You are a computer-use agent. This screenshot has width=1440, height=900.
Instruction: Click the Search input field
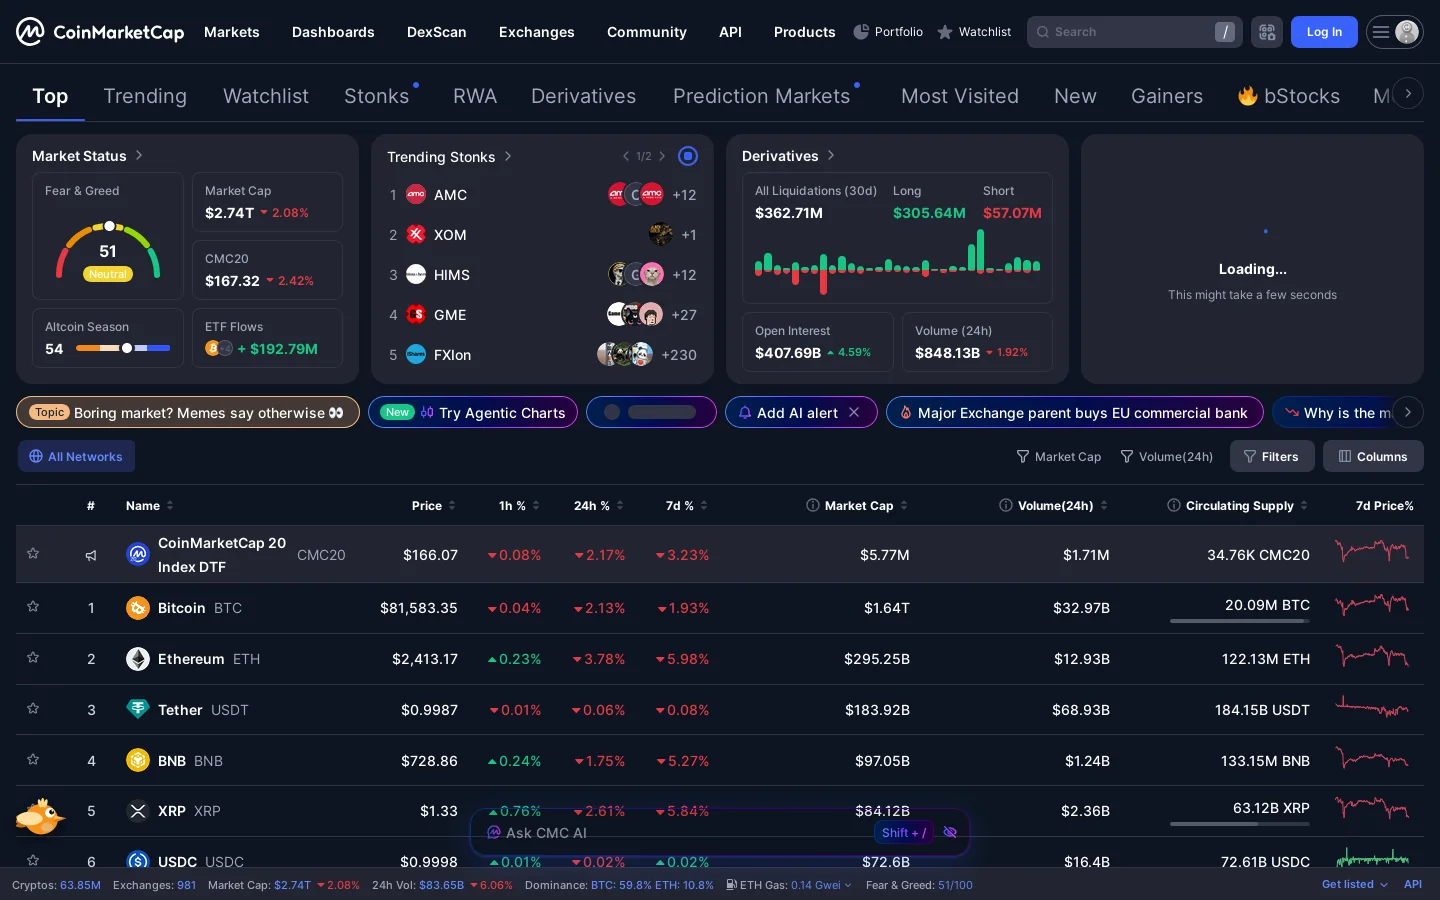point(1134,32)
